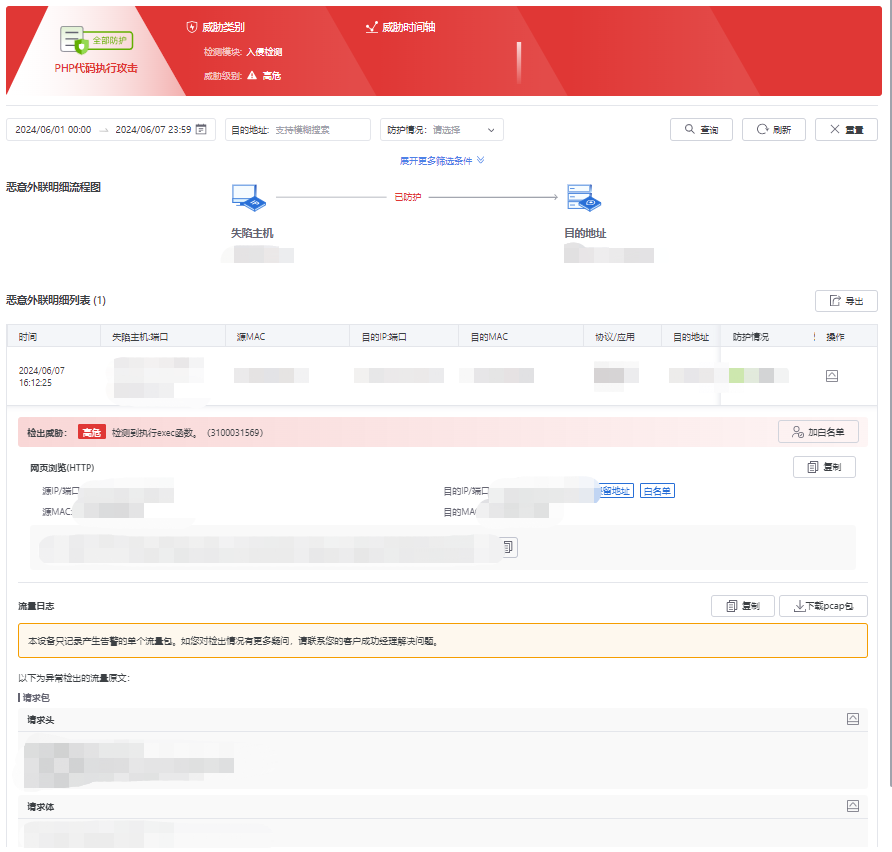Image resolution: width=892 pixels, height=852 pixels.
Task: Click the 目的MAC column header
Action: point(489,337)
